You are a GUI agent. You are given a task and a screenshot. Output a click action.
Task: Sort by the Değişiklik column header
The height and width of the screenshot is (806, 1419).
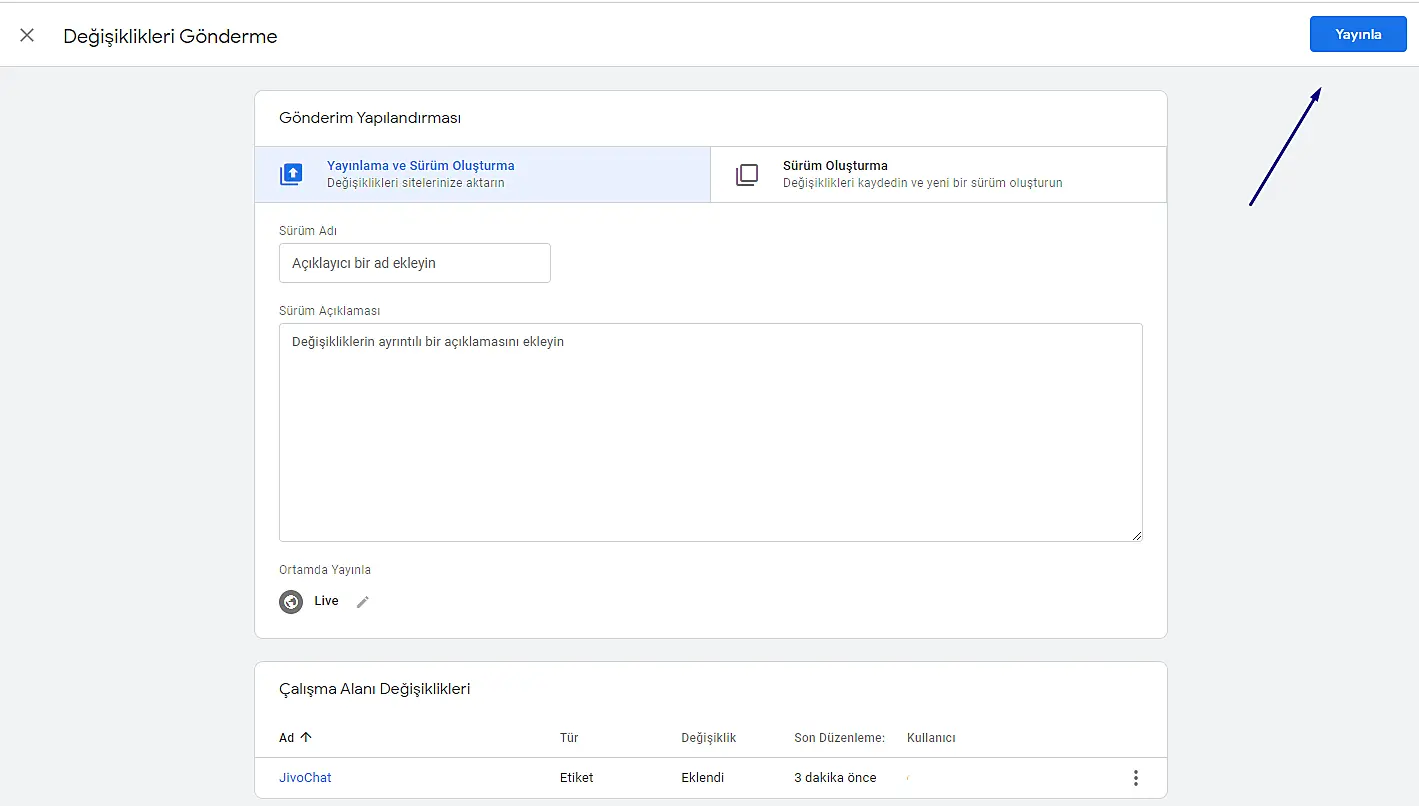708,738
